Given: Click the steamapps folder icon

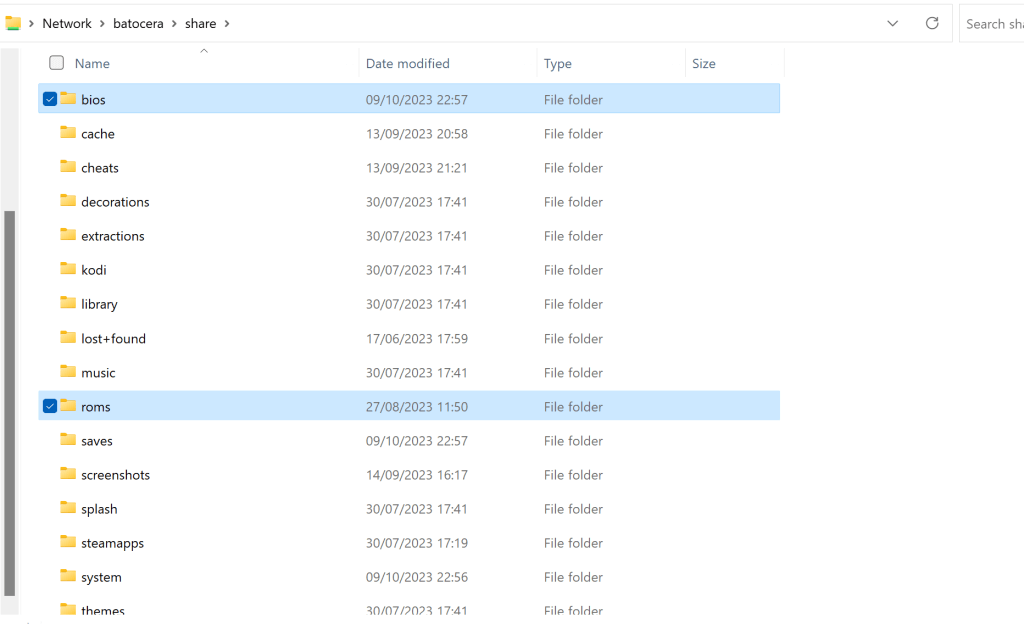Looking at the screenshot, I should pyautogui.click(x=68, y=542).
